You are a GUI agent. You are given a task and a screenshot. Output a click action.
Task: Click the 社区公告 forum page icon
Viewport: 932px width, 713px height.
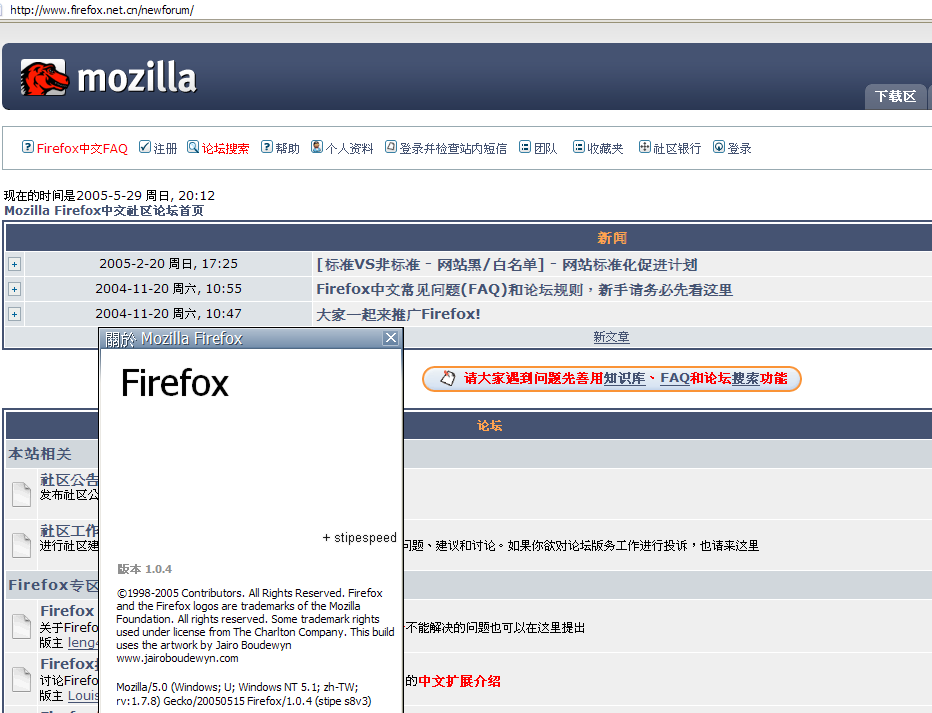[22, 494]
